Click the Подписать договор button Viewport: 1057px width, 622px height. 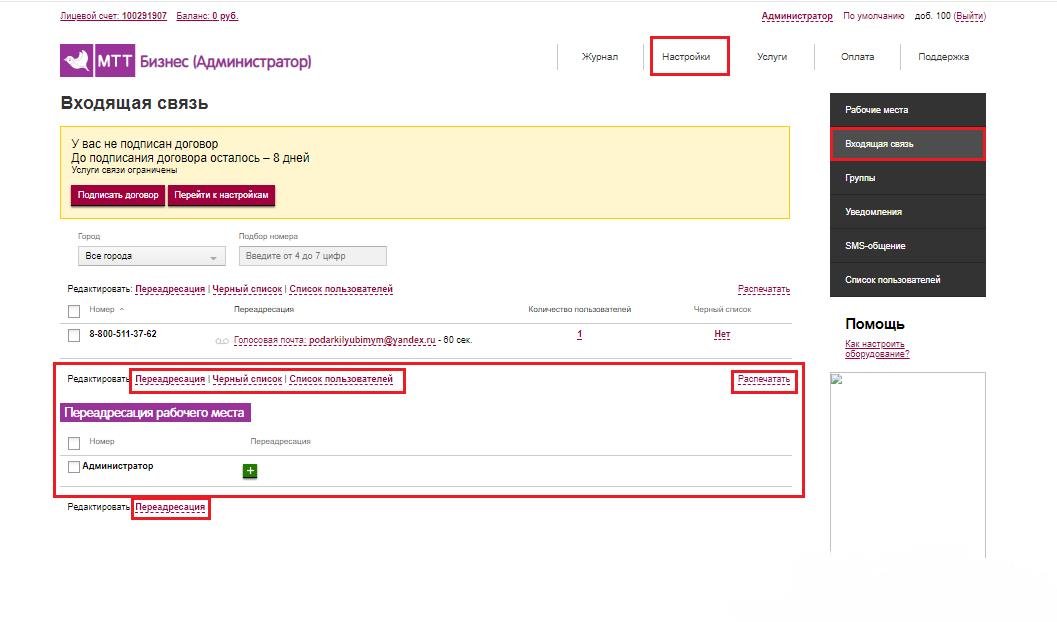tap(118, 195)
